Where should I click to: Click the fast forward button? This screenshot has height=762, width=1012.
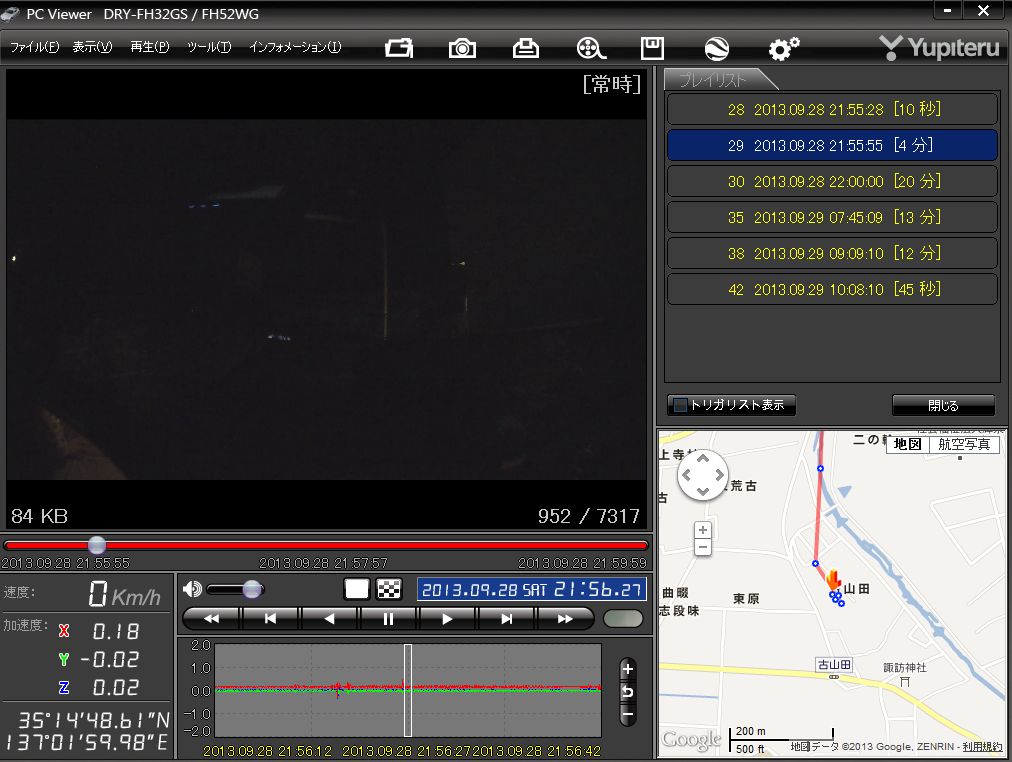tap(565, 619)
